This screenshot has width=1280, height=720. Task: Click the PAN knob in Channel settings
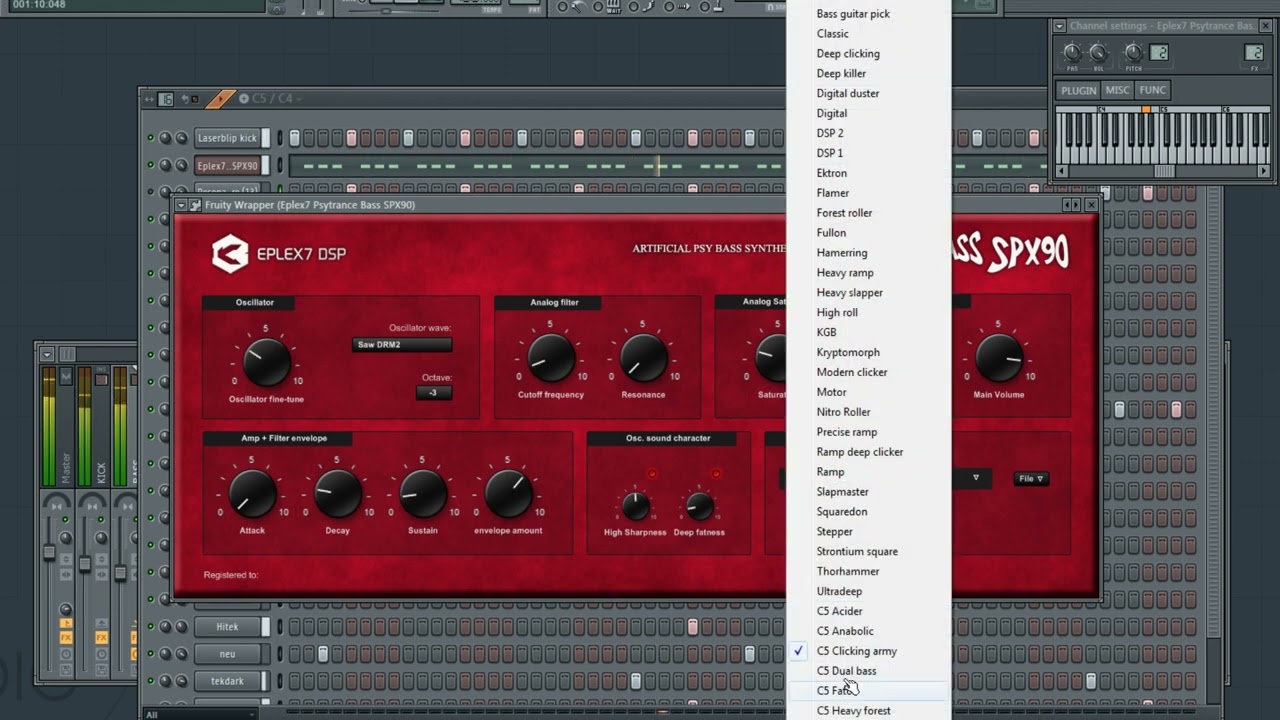[1072, 53]
